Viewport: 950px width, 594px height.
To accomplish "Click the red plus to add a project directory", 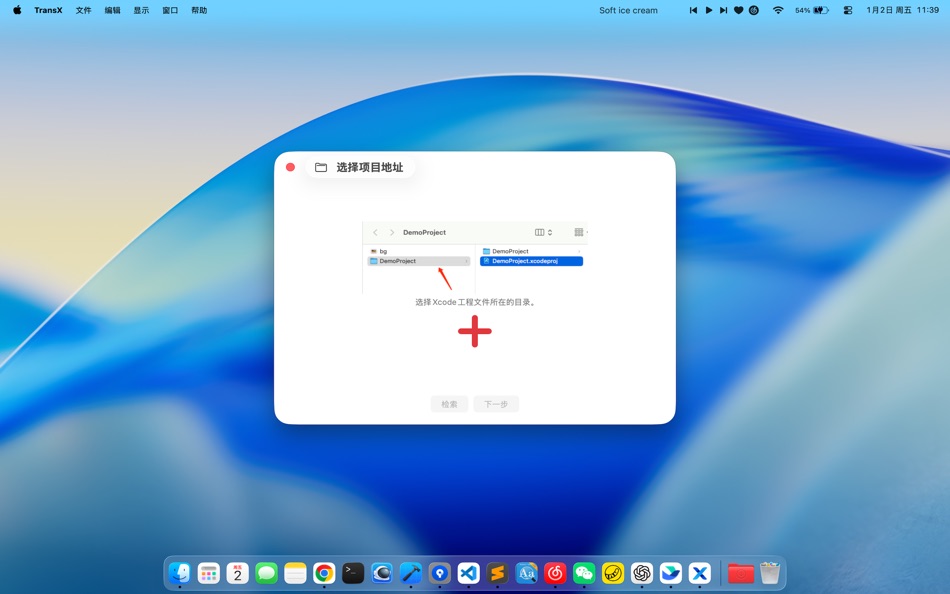I will 475,331.
